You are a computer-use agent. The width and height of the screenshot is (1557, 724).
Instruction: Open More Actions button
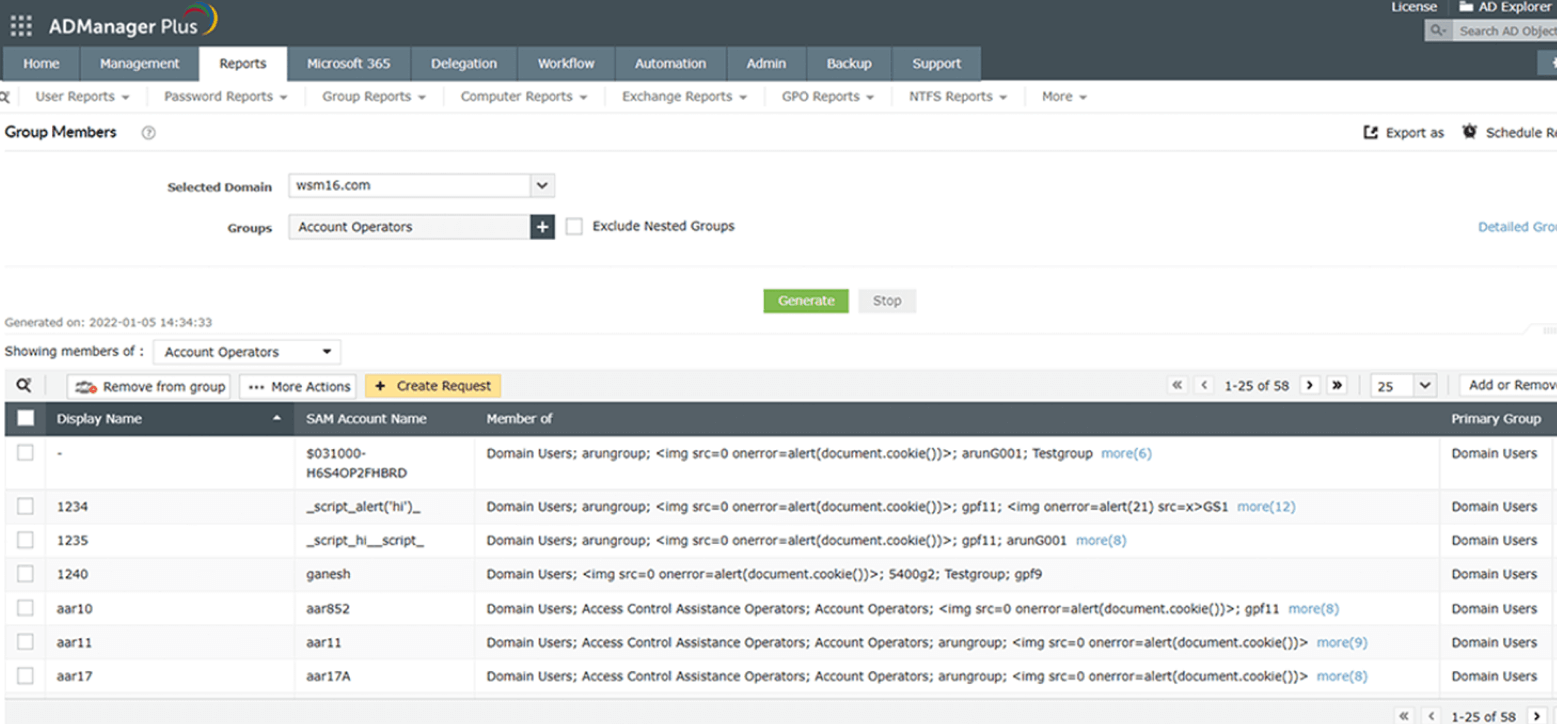point(299,386)
